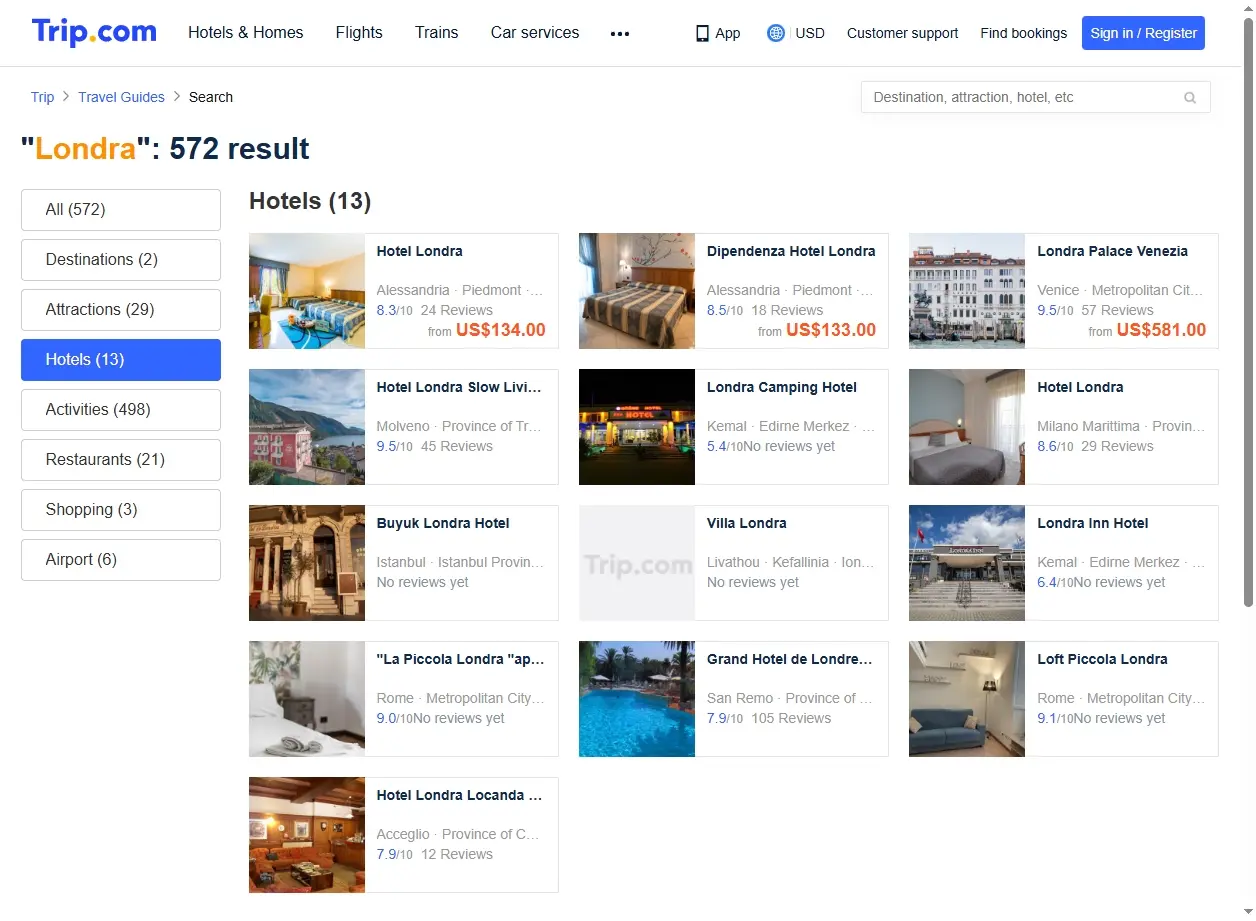Click the App phone icon
The image size is (1256, 921).
[702, 33]
